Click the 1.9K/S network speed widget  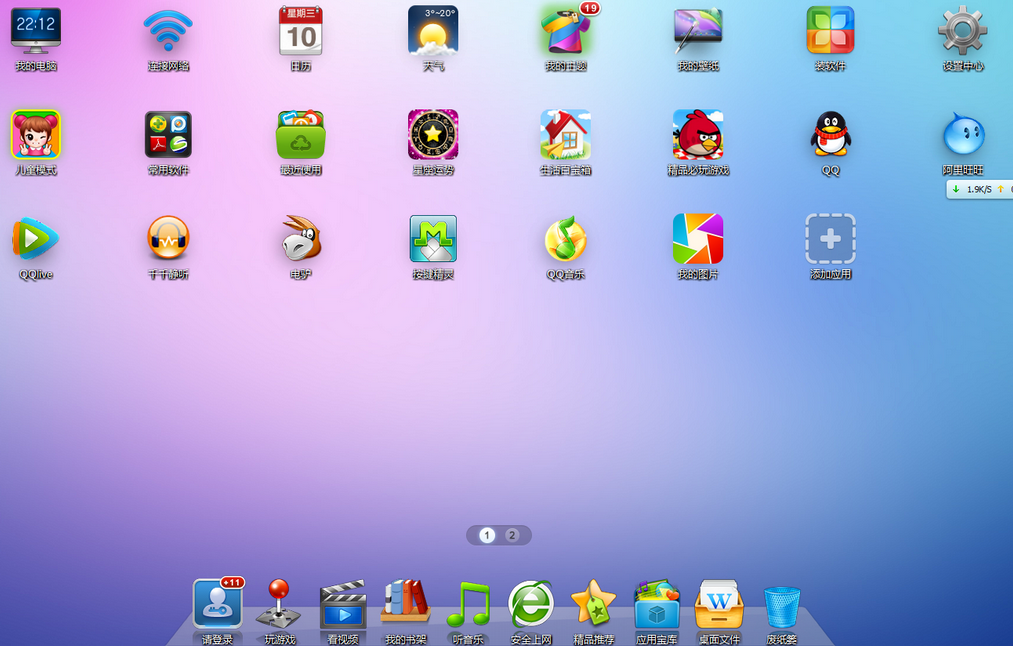coord(979,189)
